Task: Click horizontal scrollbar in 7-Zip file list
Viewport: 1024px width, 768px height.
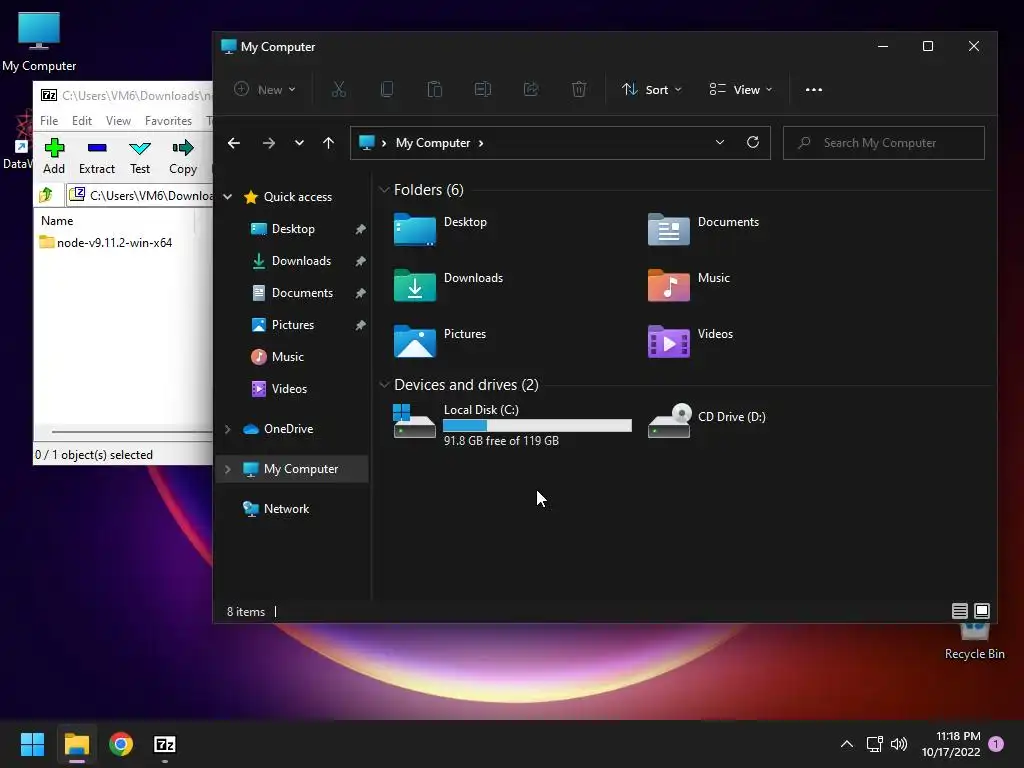Action: coord(131,432)
